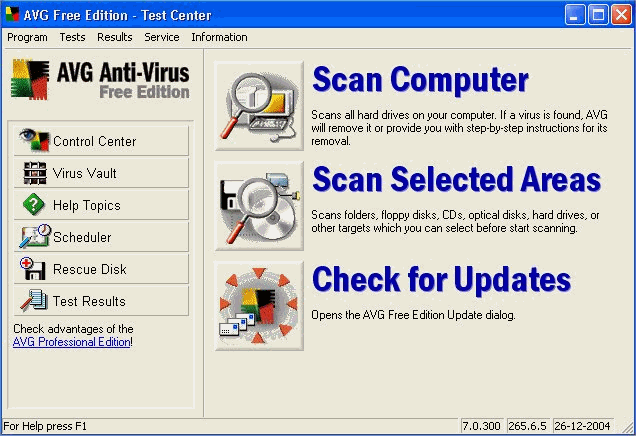The height and width of the screenshot is (436, 636).
Task: View Test Results via its label
Action: [x=89, y=301]
